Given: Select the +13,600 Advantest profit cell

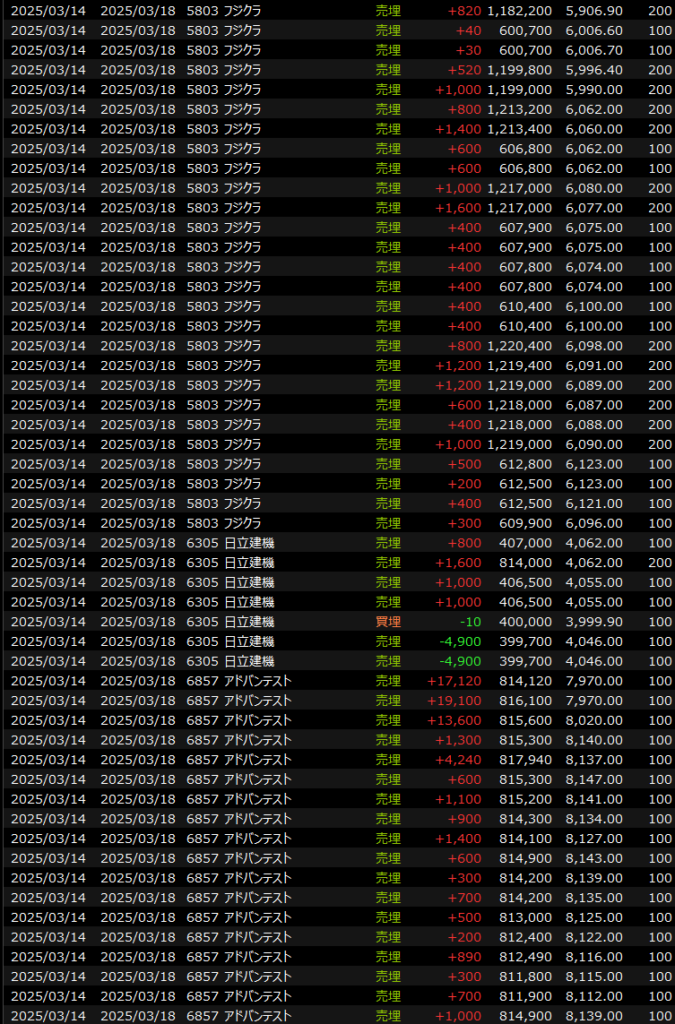Looking at the screenshot, I should 454,720.
